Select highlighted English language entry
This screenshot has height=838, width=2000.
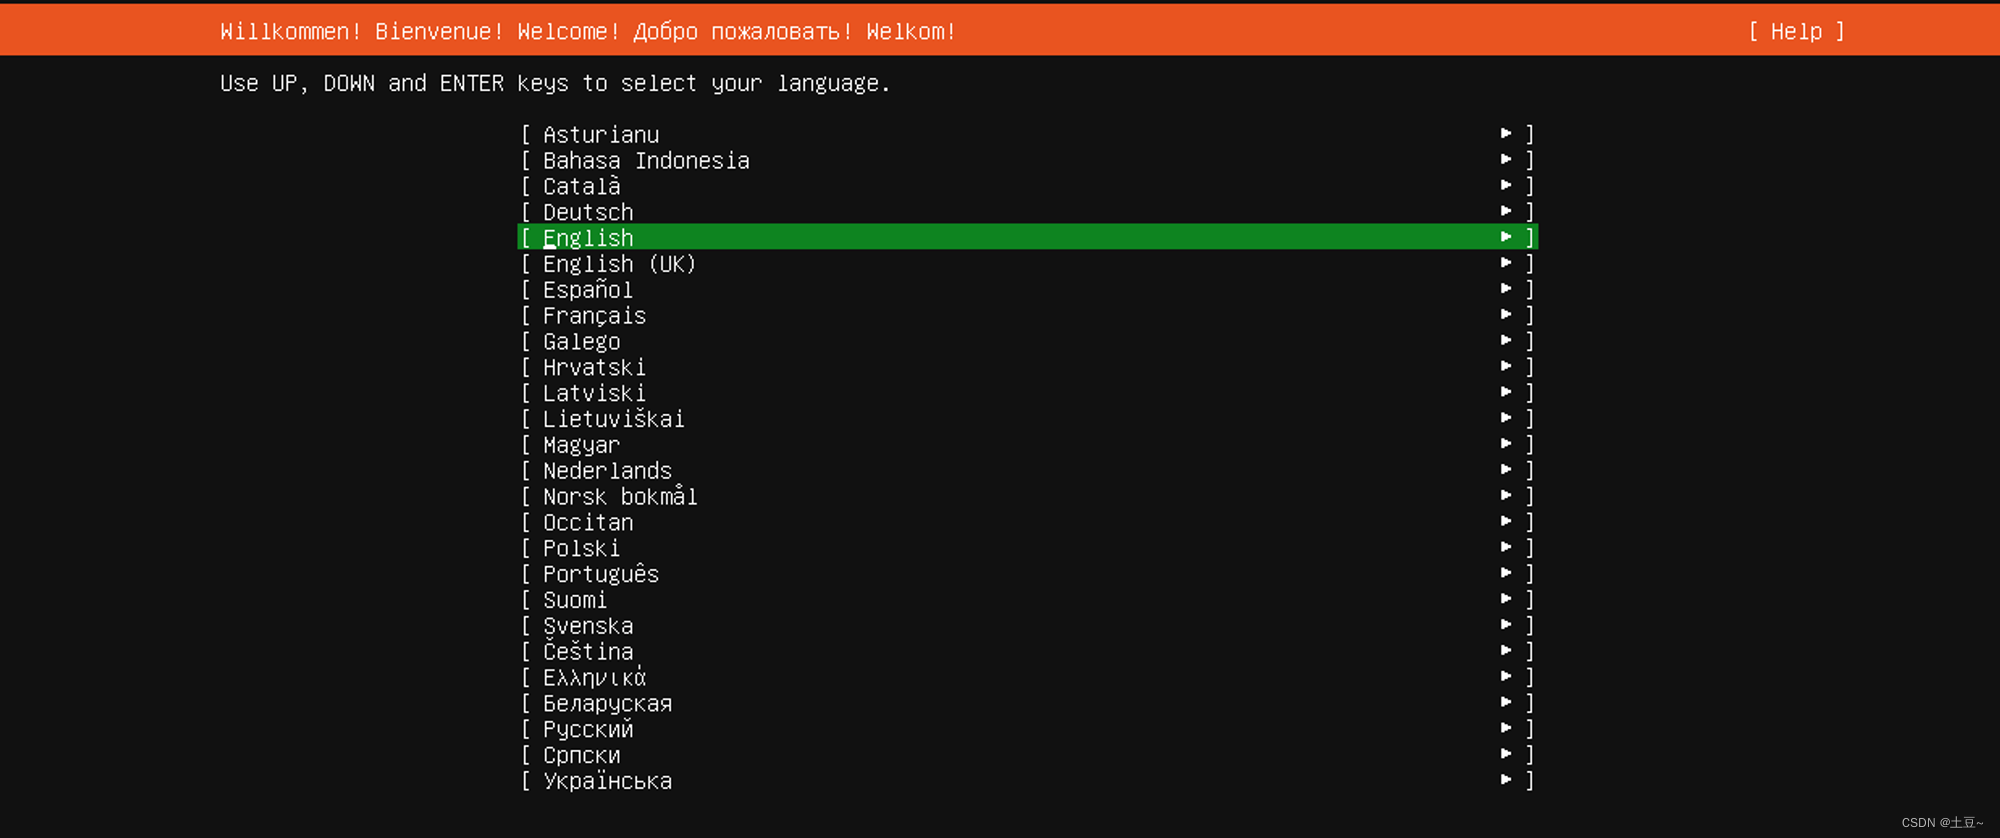point(1027,237)
